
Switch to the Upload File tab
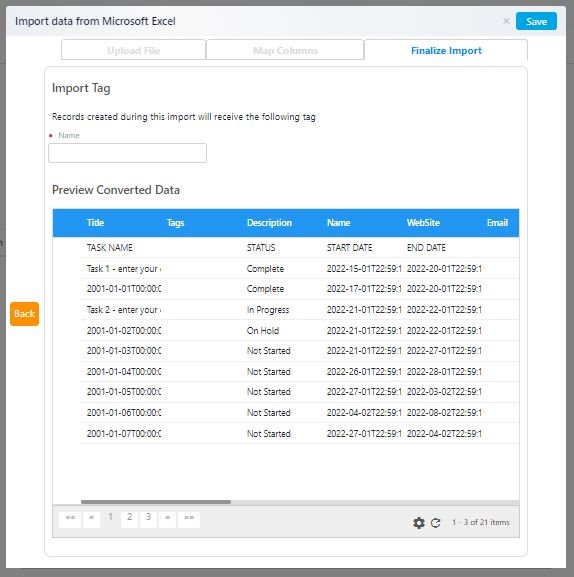pyautogui.click(x=133, y=50)
